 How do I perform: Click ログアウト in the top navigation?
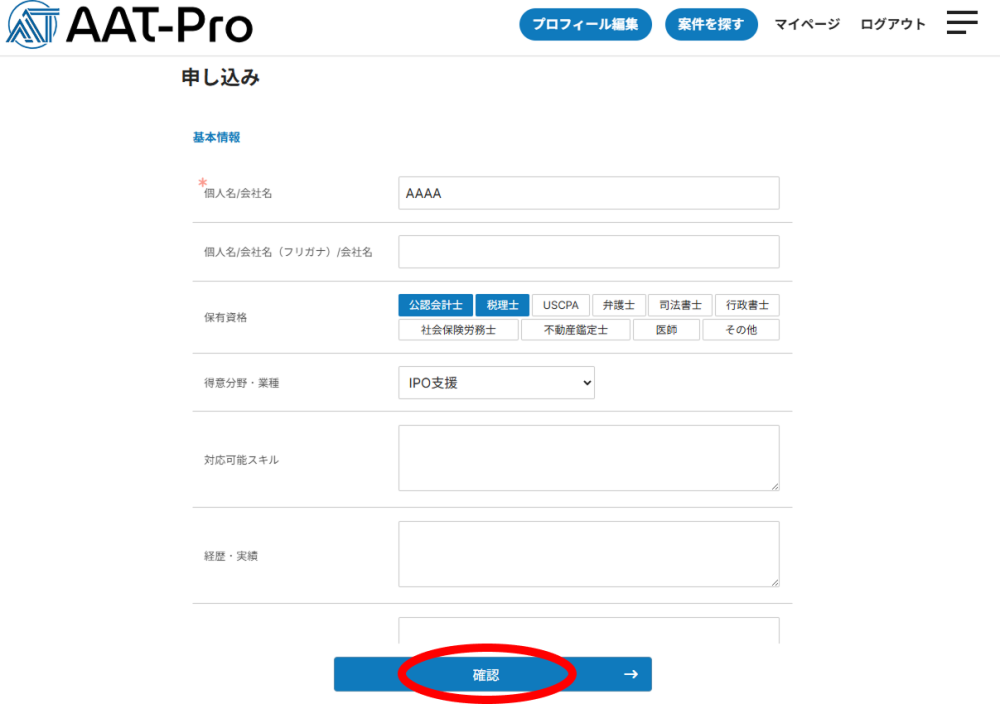tap(893, 25)
